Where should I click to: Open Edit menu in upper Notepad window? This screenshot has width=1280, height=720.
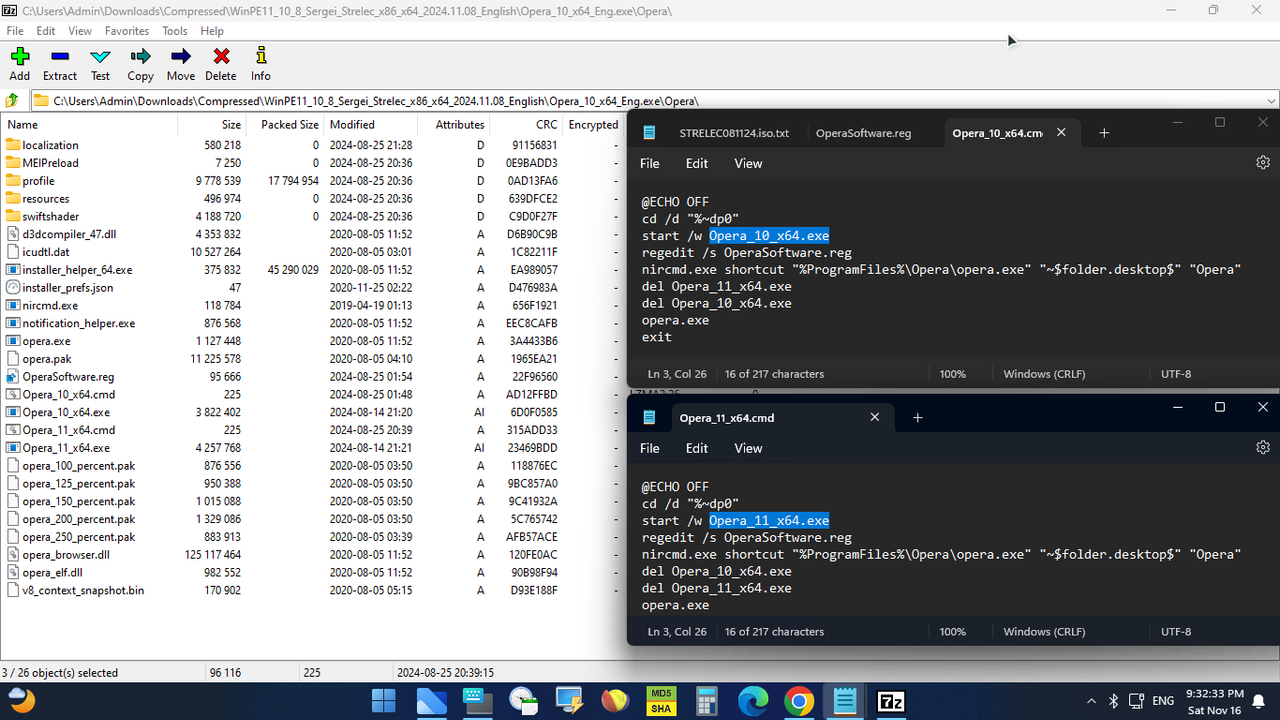pos(697,163)
